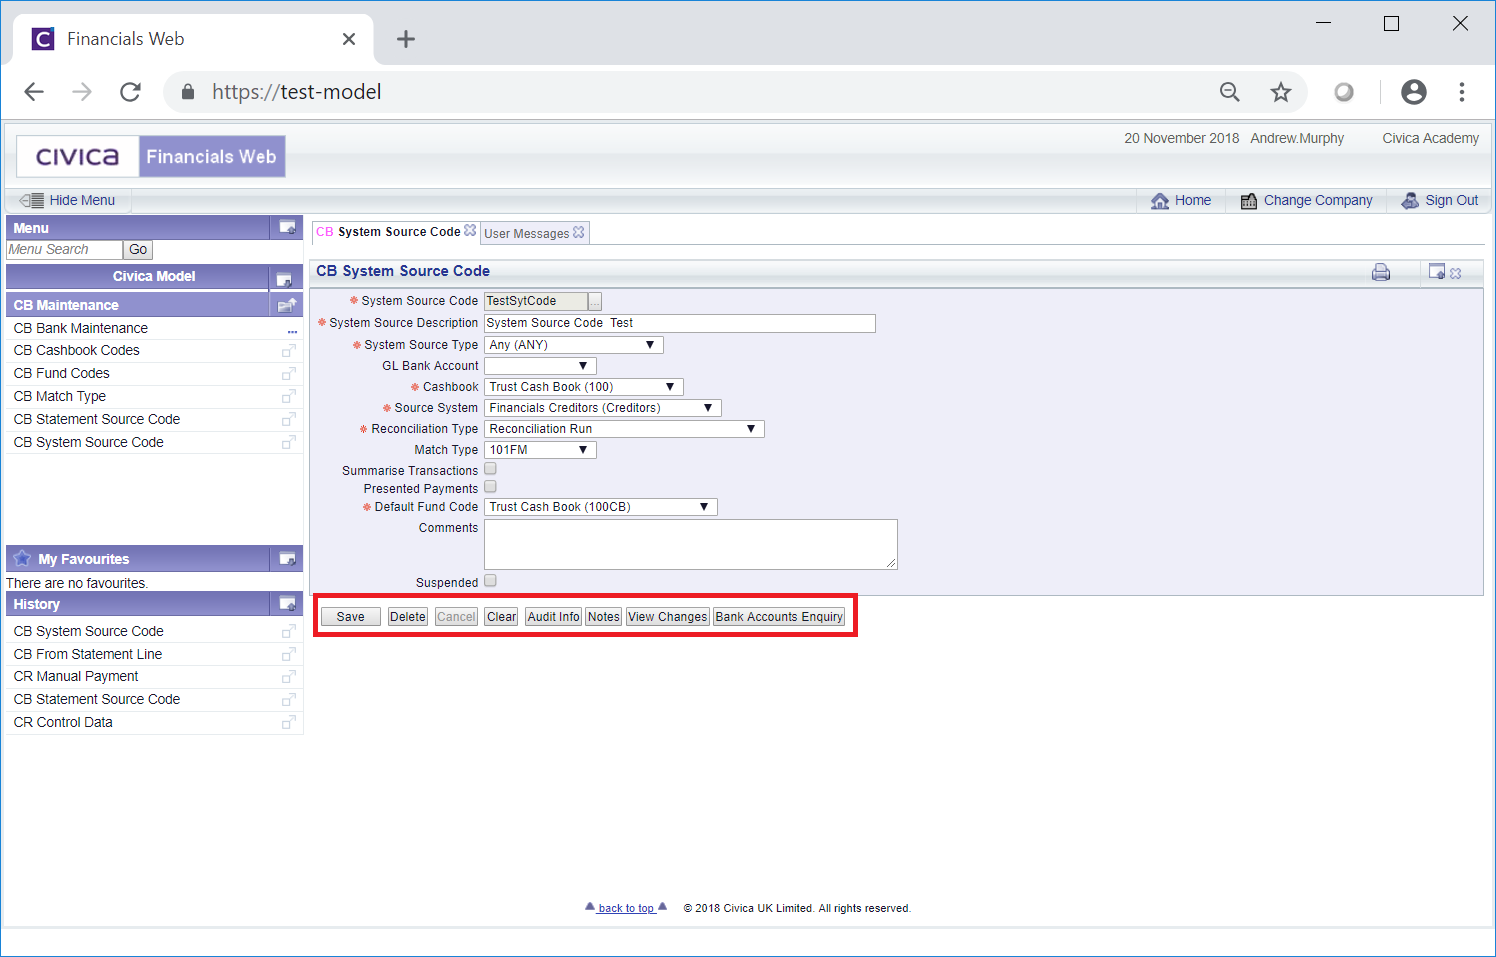Open CB Cashbook Codes in new window icon

click(x=288, y=351)
